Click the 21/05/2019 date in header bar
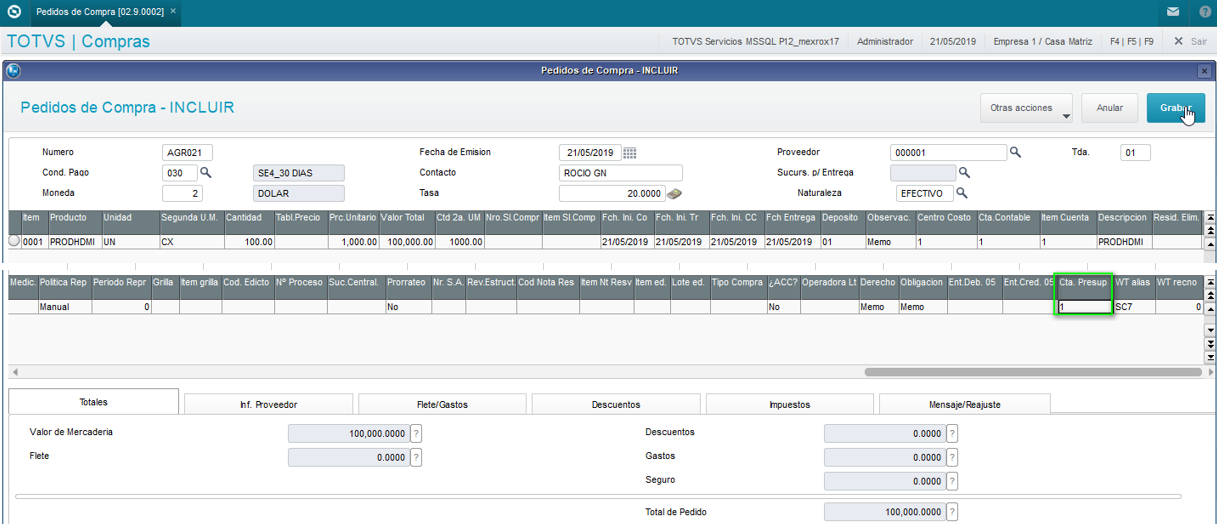Image resolution: width=1217 pixels, height=524 pixels. [x=953, y=41]
